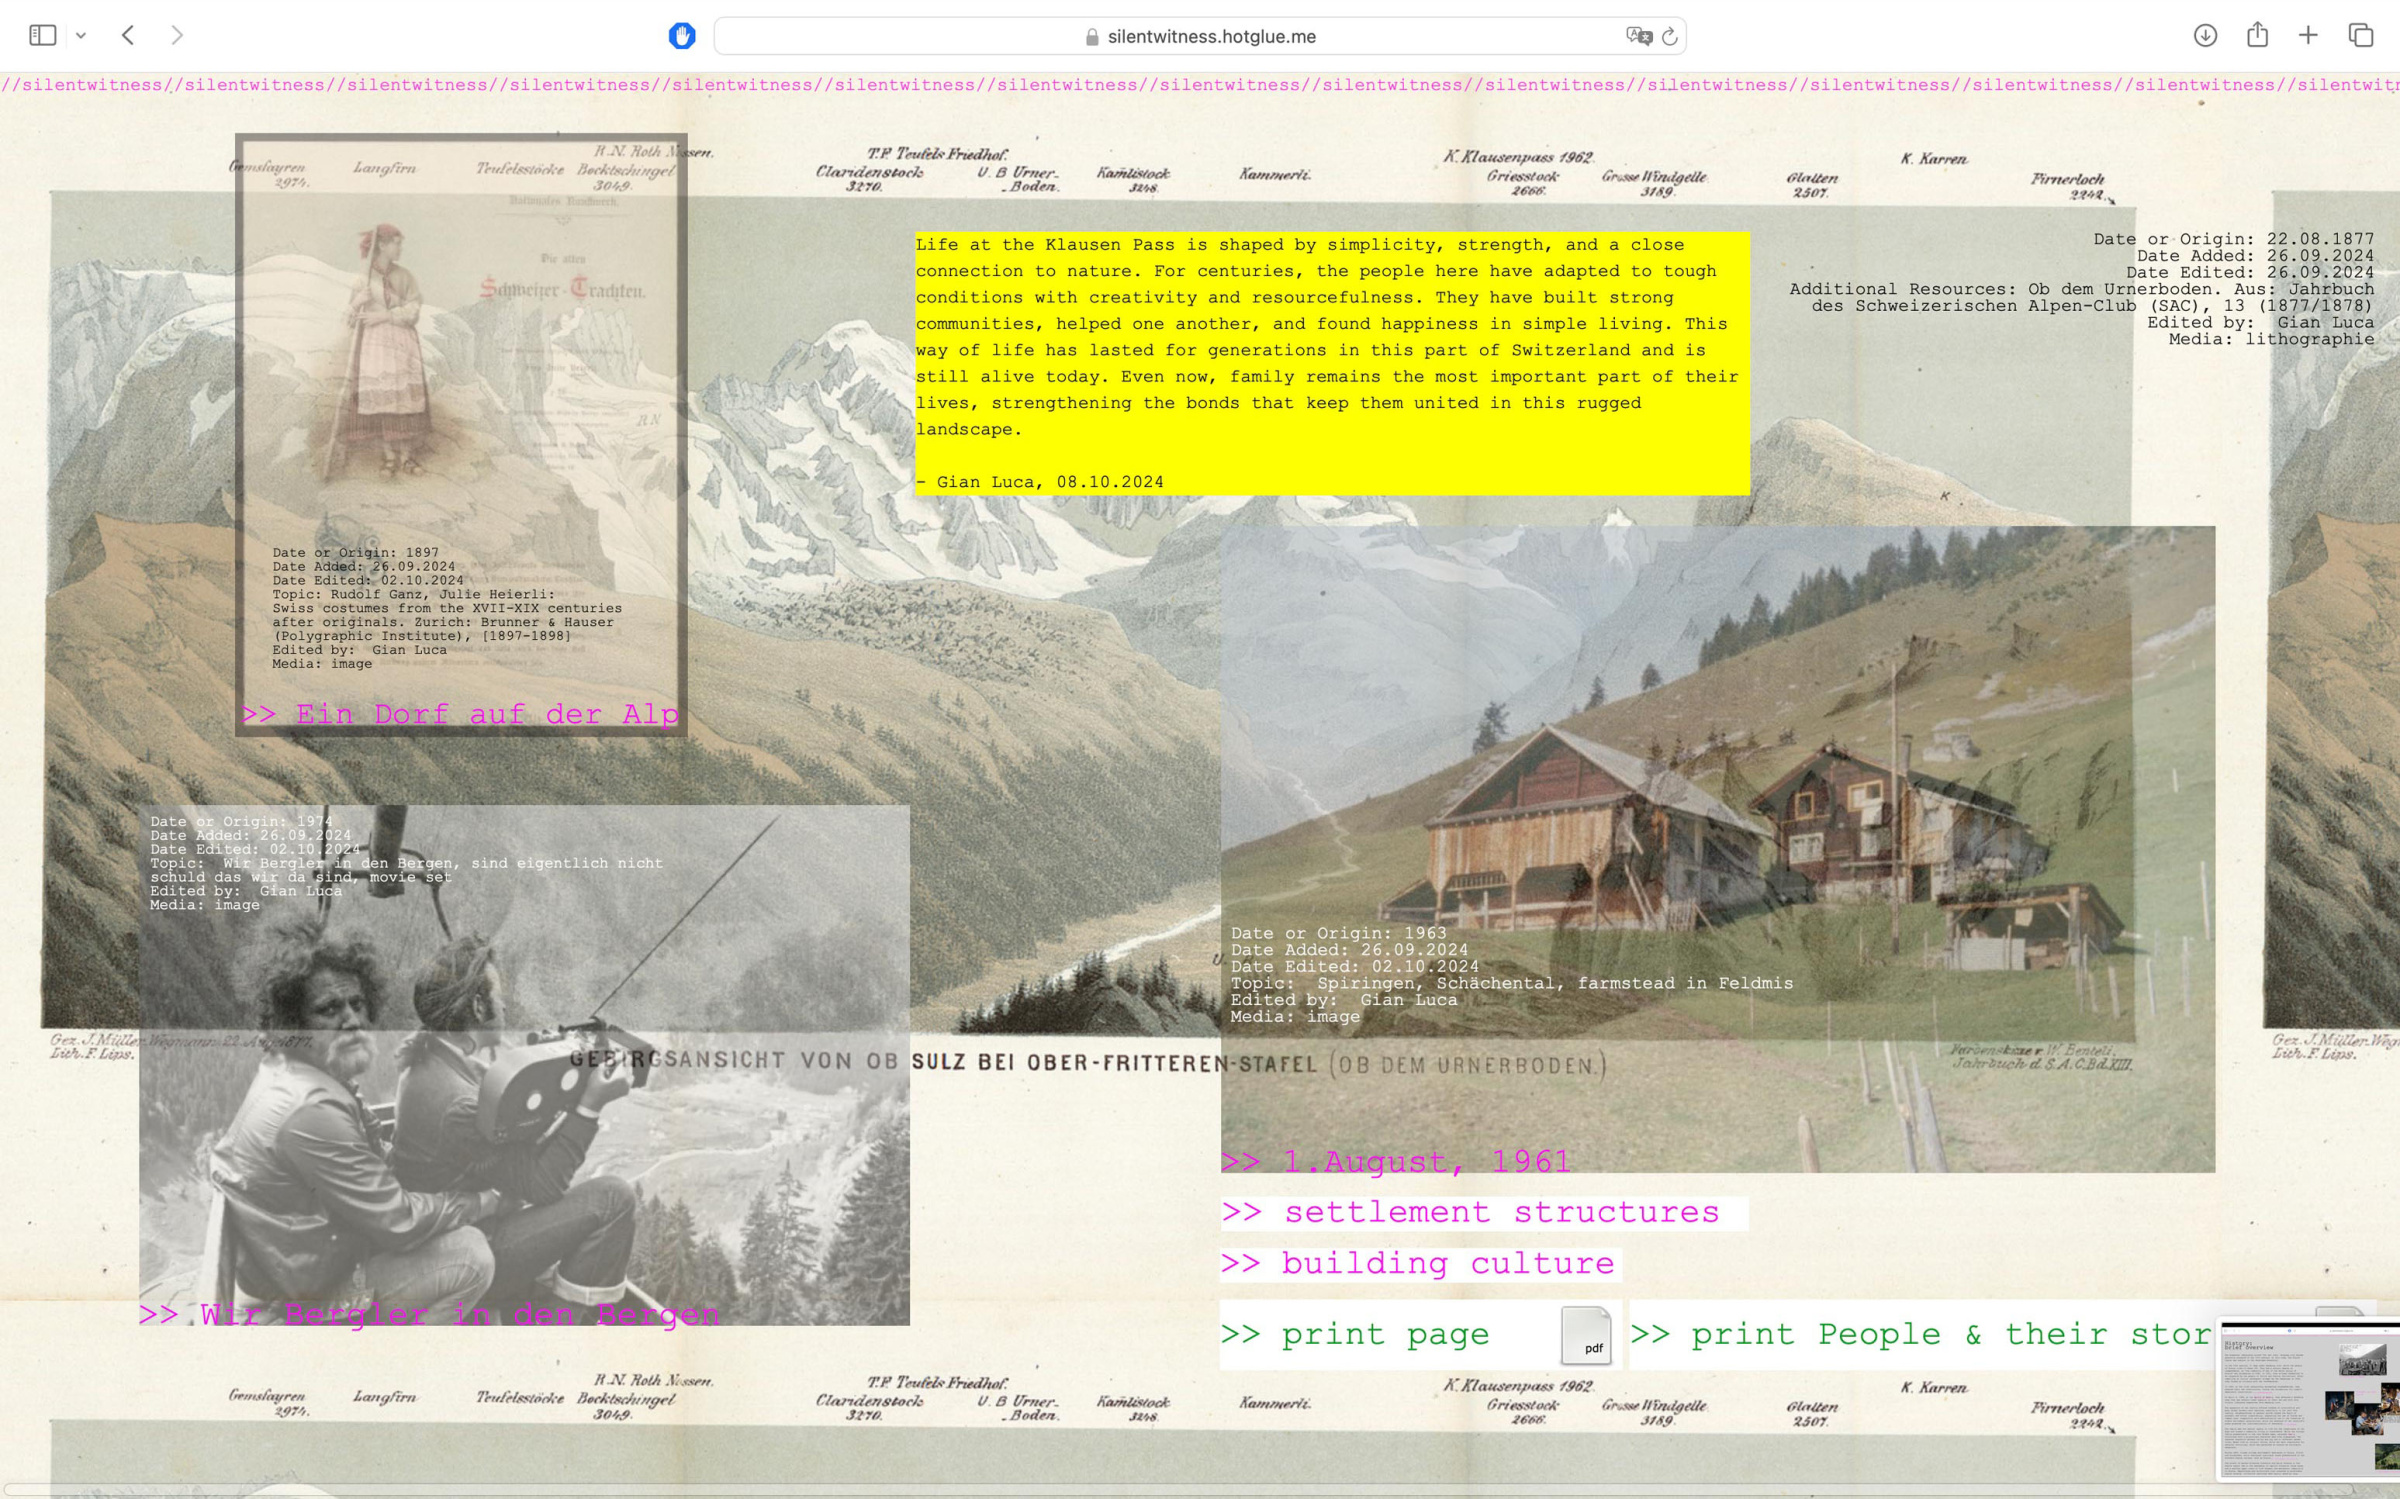Viewport: 2400px width, 1499px height.
Task: Open the '>> building culture' link
Action: click(x=1420, y=1264)
